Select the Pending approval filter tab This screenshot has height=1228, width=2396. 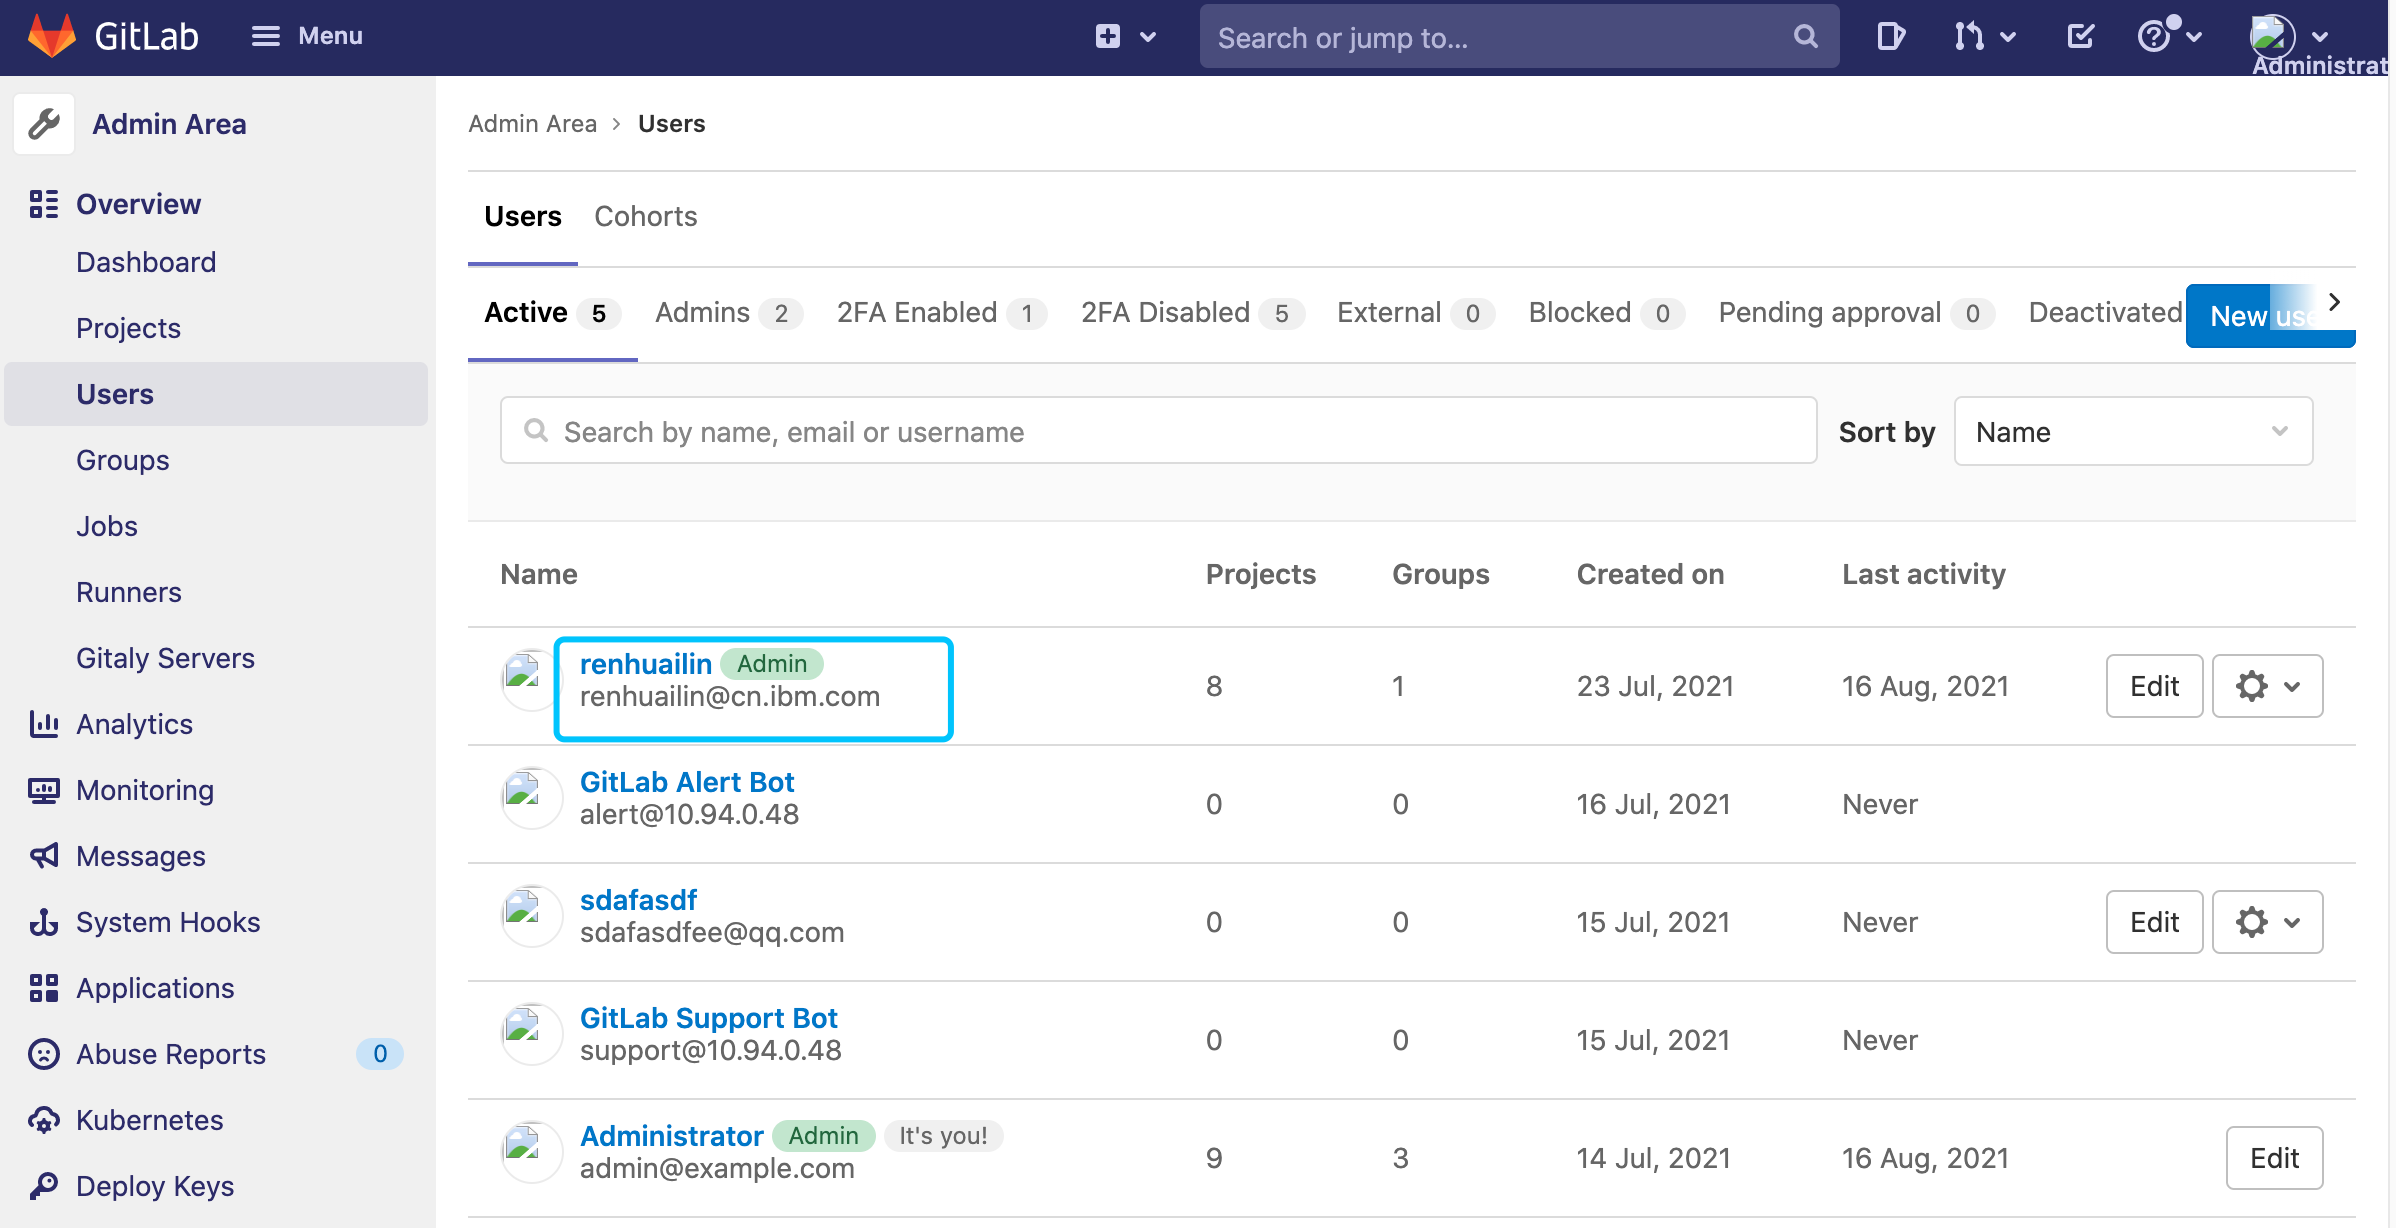1857,313
